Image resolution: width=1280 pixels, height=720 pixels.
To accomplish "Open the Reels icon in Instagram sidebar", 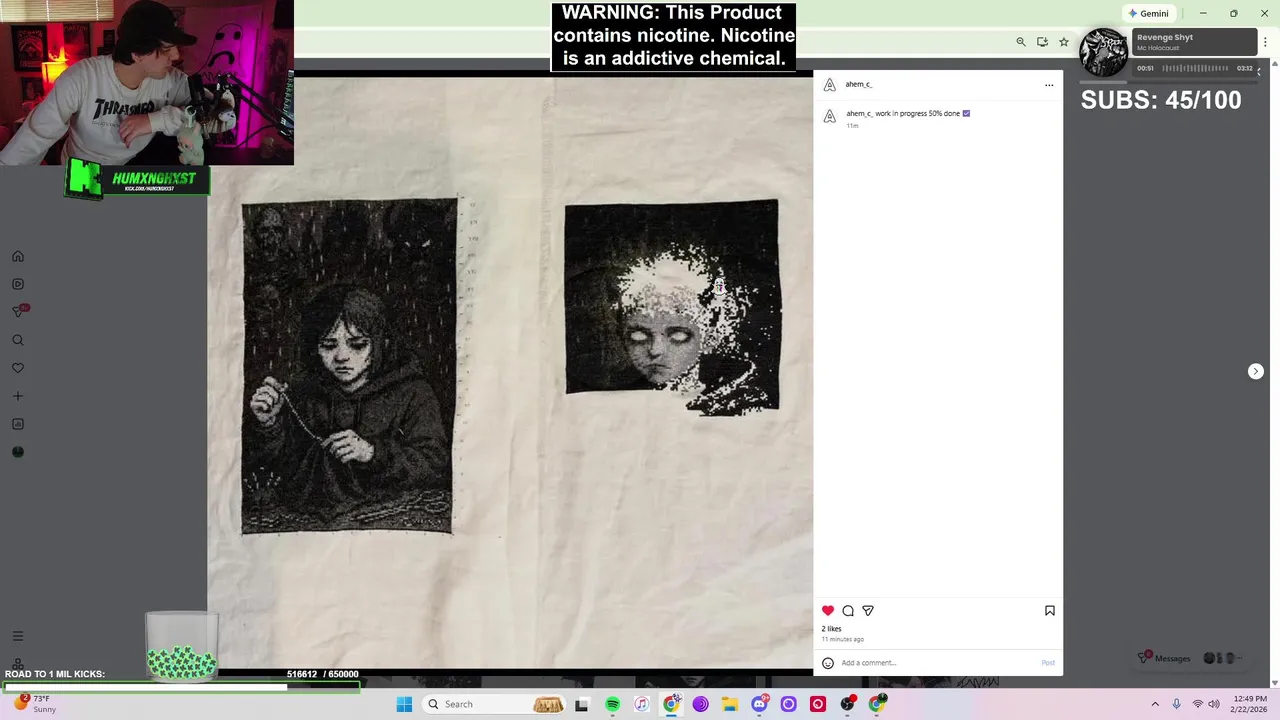I will 18,284.
